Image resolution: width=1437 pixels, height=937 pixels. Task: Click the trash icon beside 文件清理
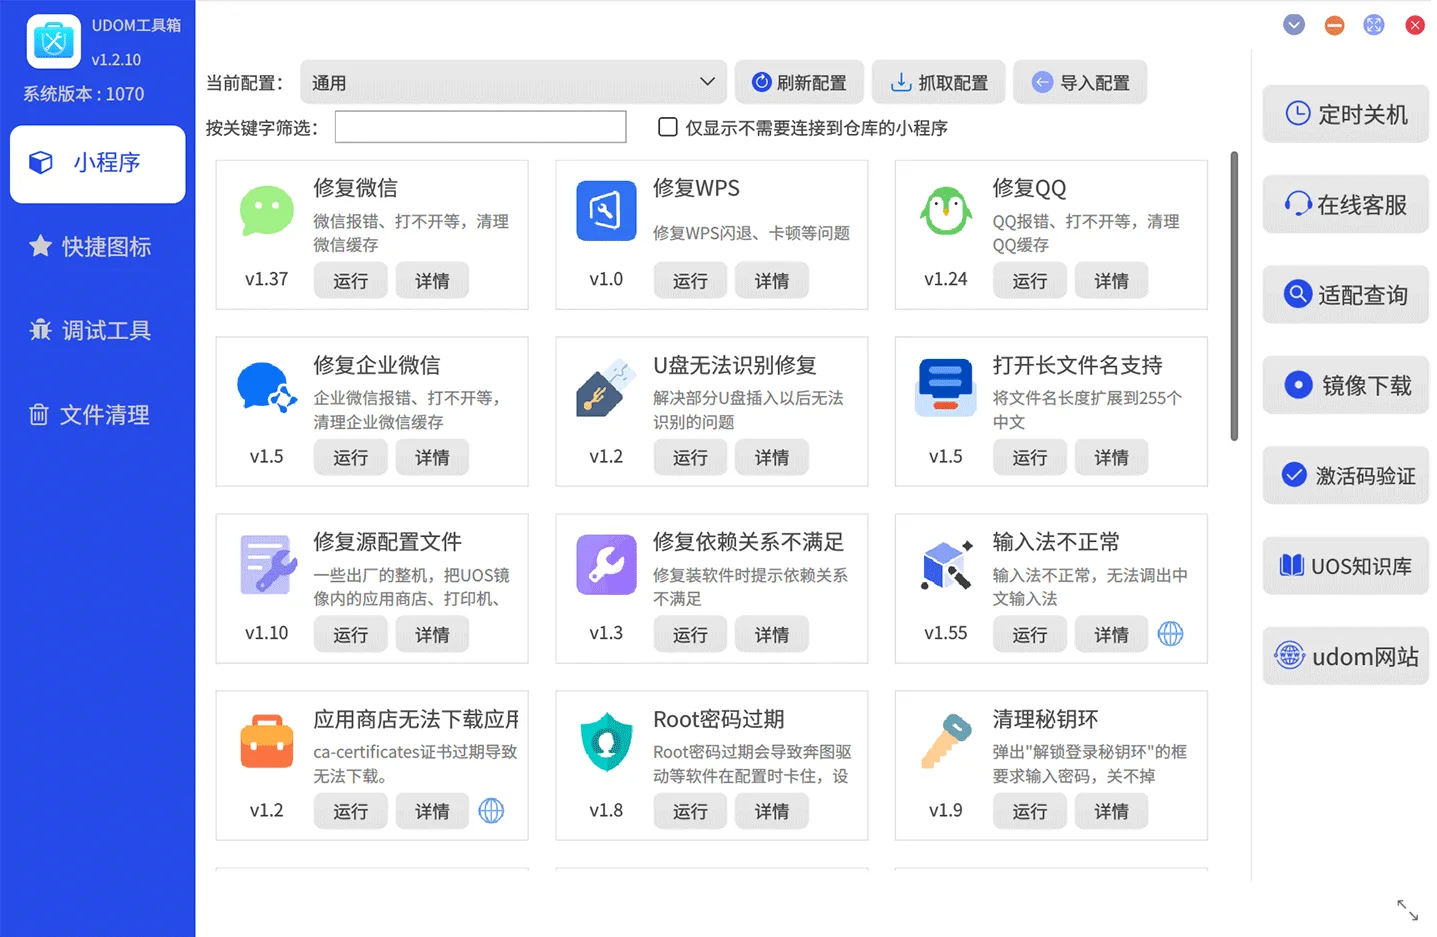coord(40,414)
